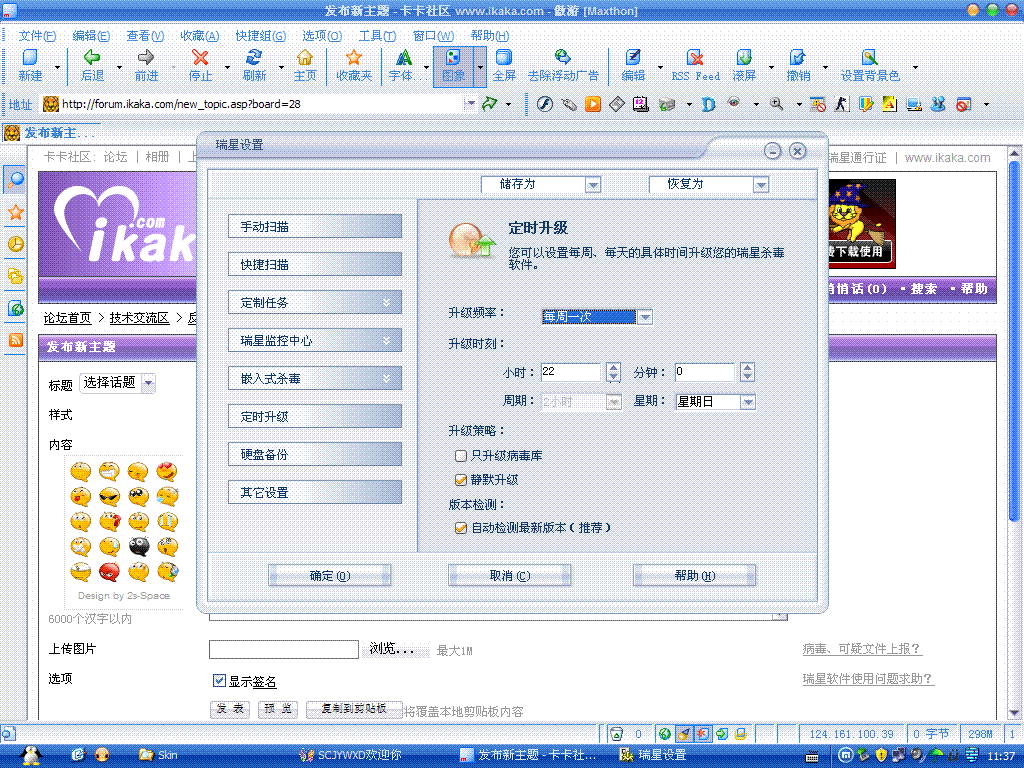Image resolution: width=1024 pixels, height=768 pixels.
Task: Click the green Go arrow beside address bar
Action: 489,103
